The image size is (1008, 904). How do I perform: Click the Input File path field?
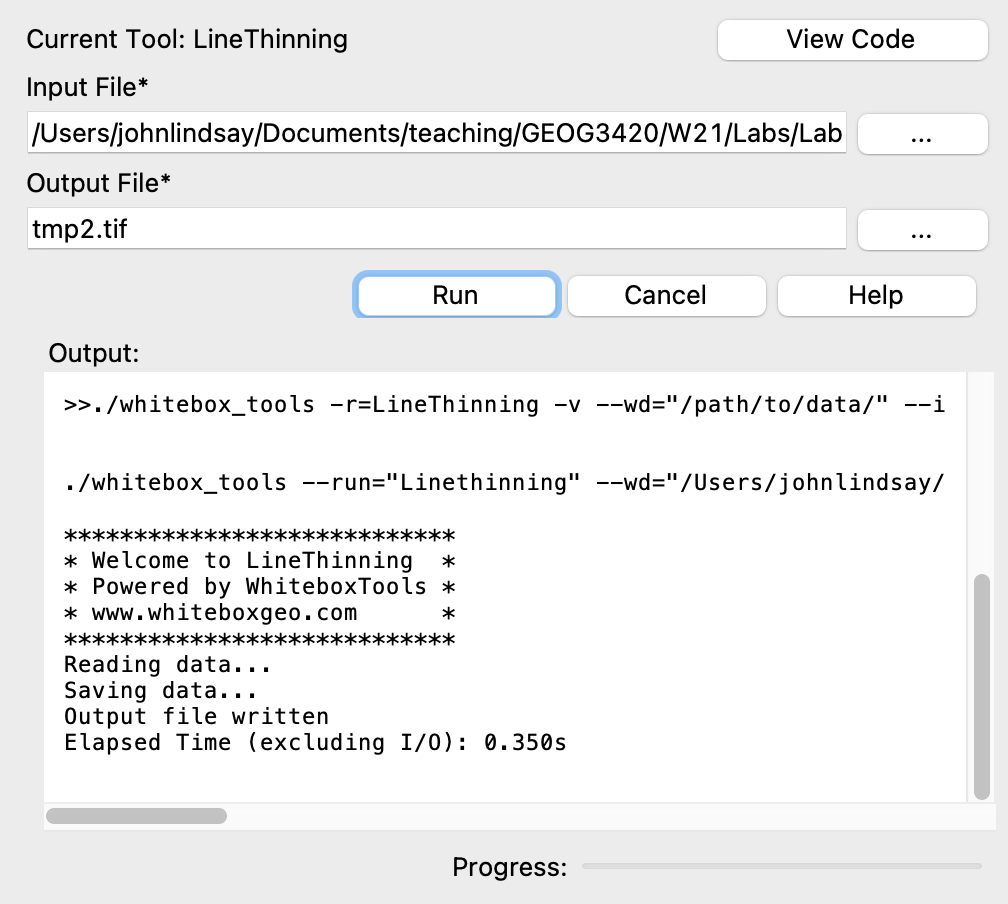[436, 133]
